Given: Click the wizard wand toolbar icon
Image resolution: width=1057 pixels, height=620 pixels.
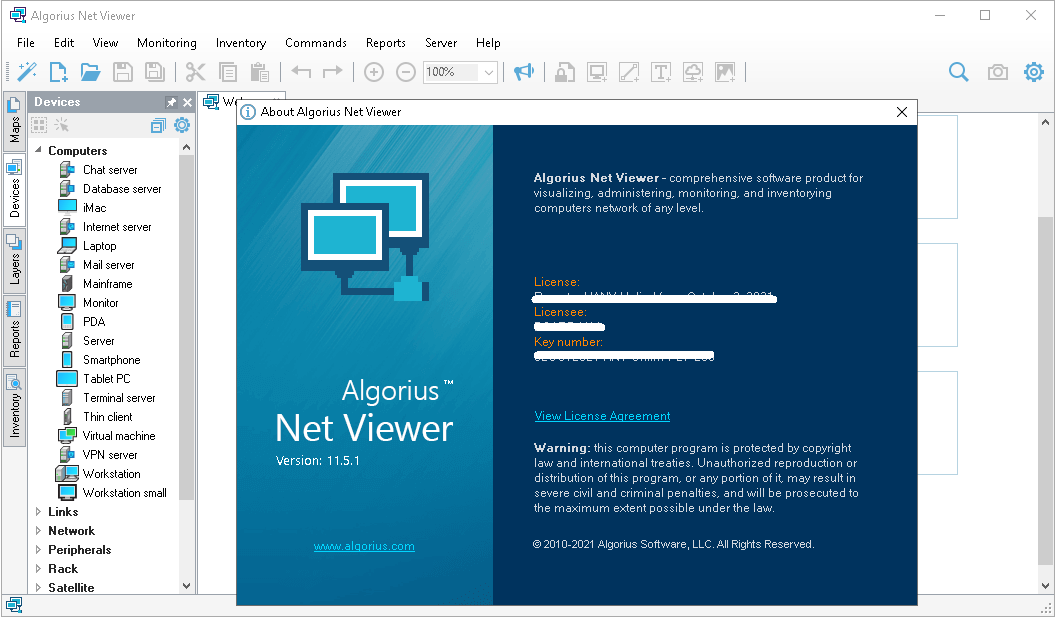Looking at the screenshot, I should (x=27, y=71).
